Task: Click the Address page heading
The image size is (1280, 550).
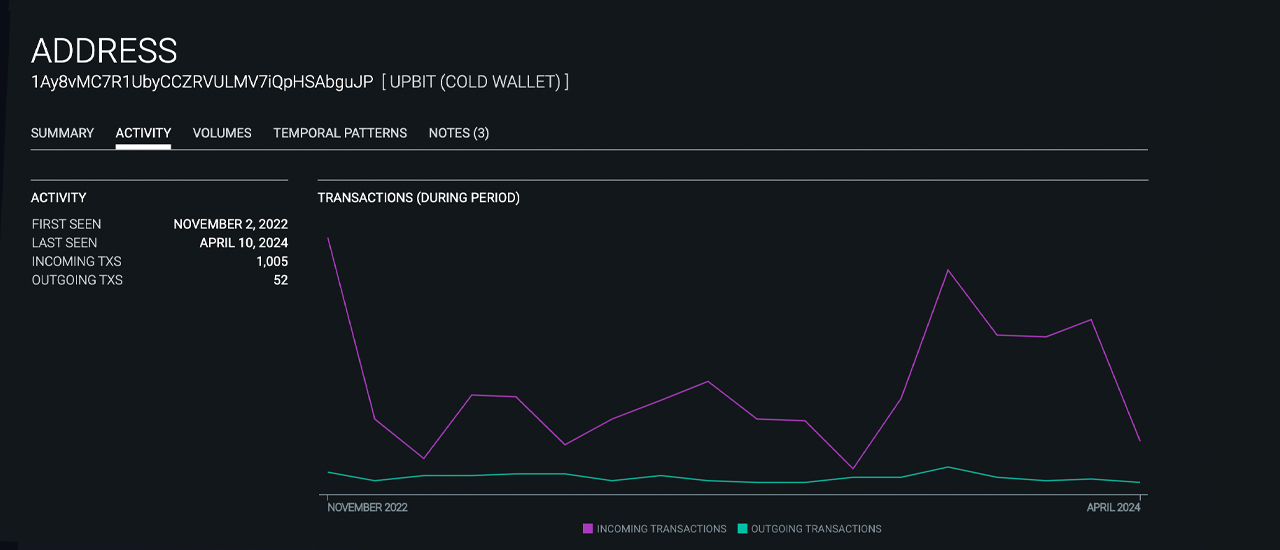Action: 104,50
